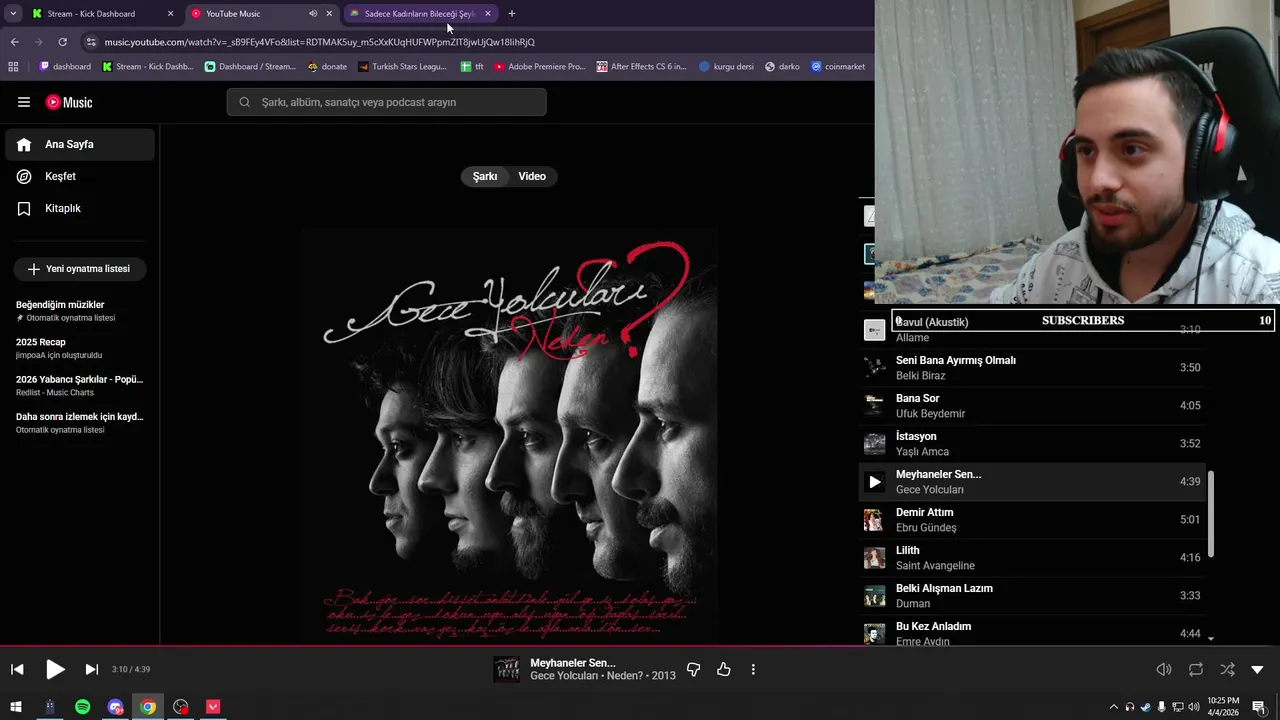Switch to the Şarkı view
The image size is (1280, 720).
click(x=485, y=176)
